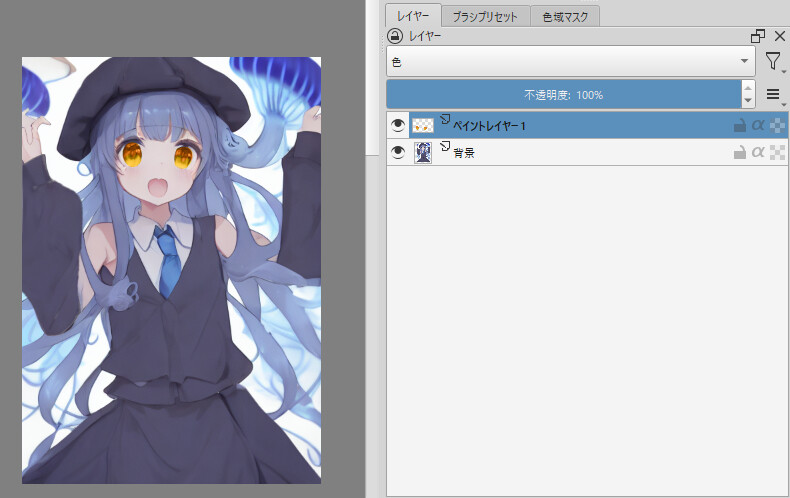Toggle lock on the 背景 layer
The image size is (790, 498).
point(739,152)
